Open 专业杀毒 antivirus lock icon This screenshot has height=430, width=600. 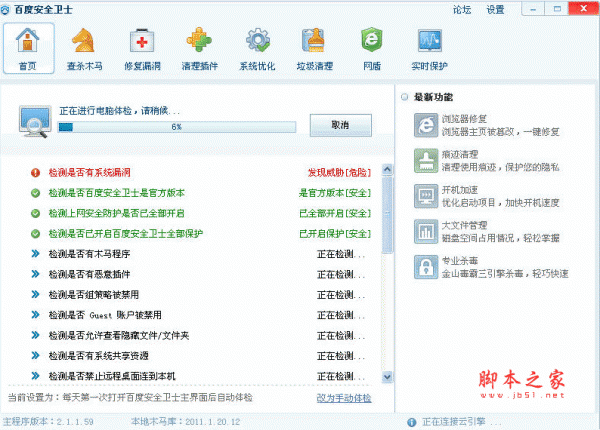pos(426,267)
